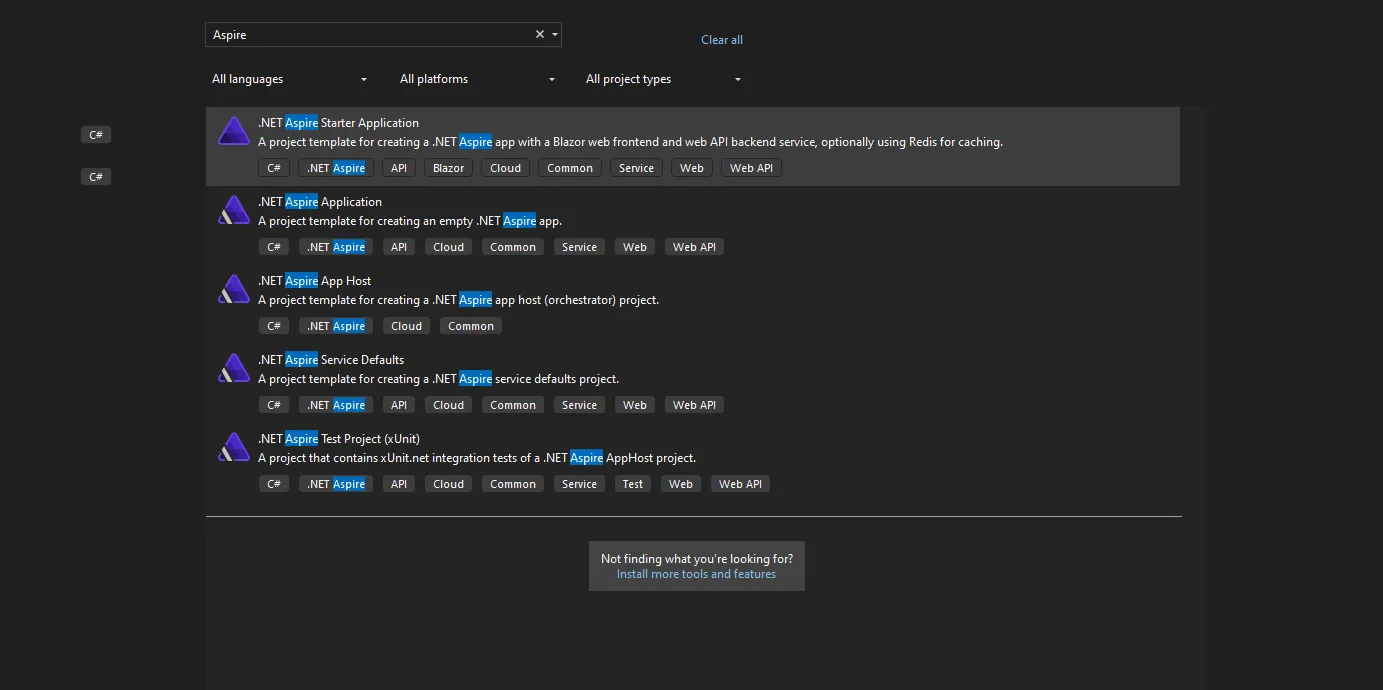Click the .NET Aspire App Host icon
The width and height of the screenshot is (1383, 690).
pos(233,290)
